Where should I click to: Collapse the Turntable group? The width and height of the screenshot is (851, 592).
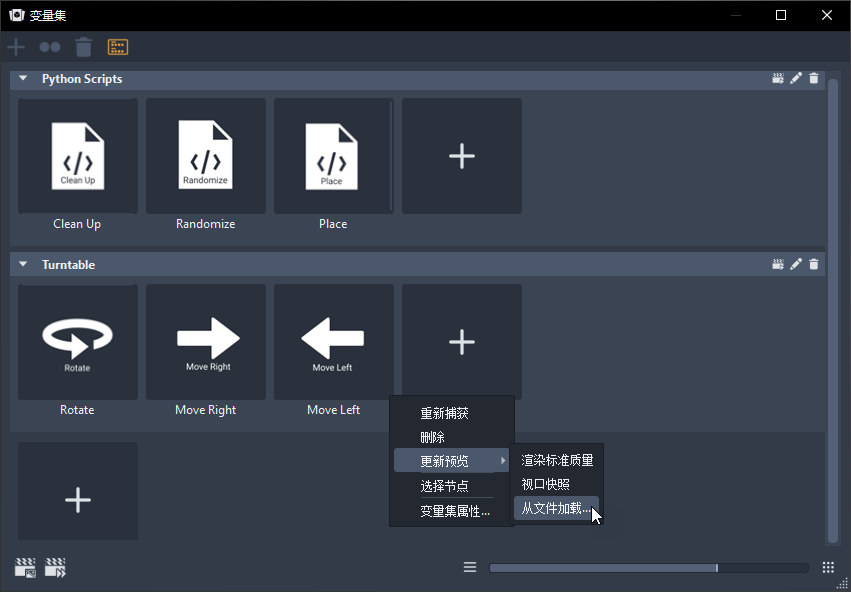pyautogui.click(x=22, y=264)
